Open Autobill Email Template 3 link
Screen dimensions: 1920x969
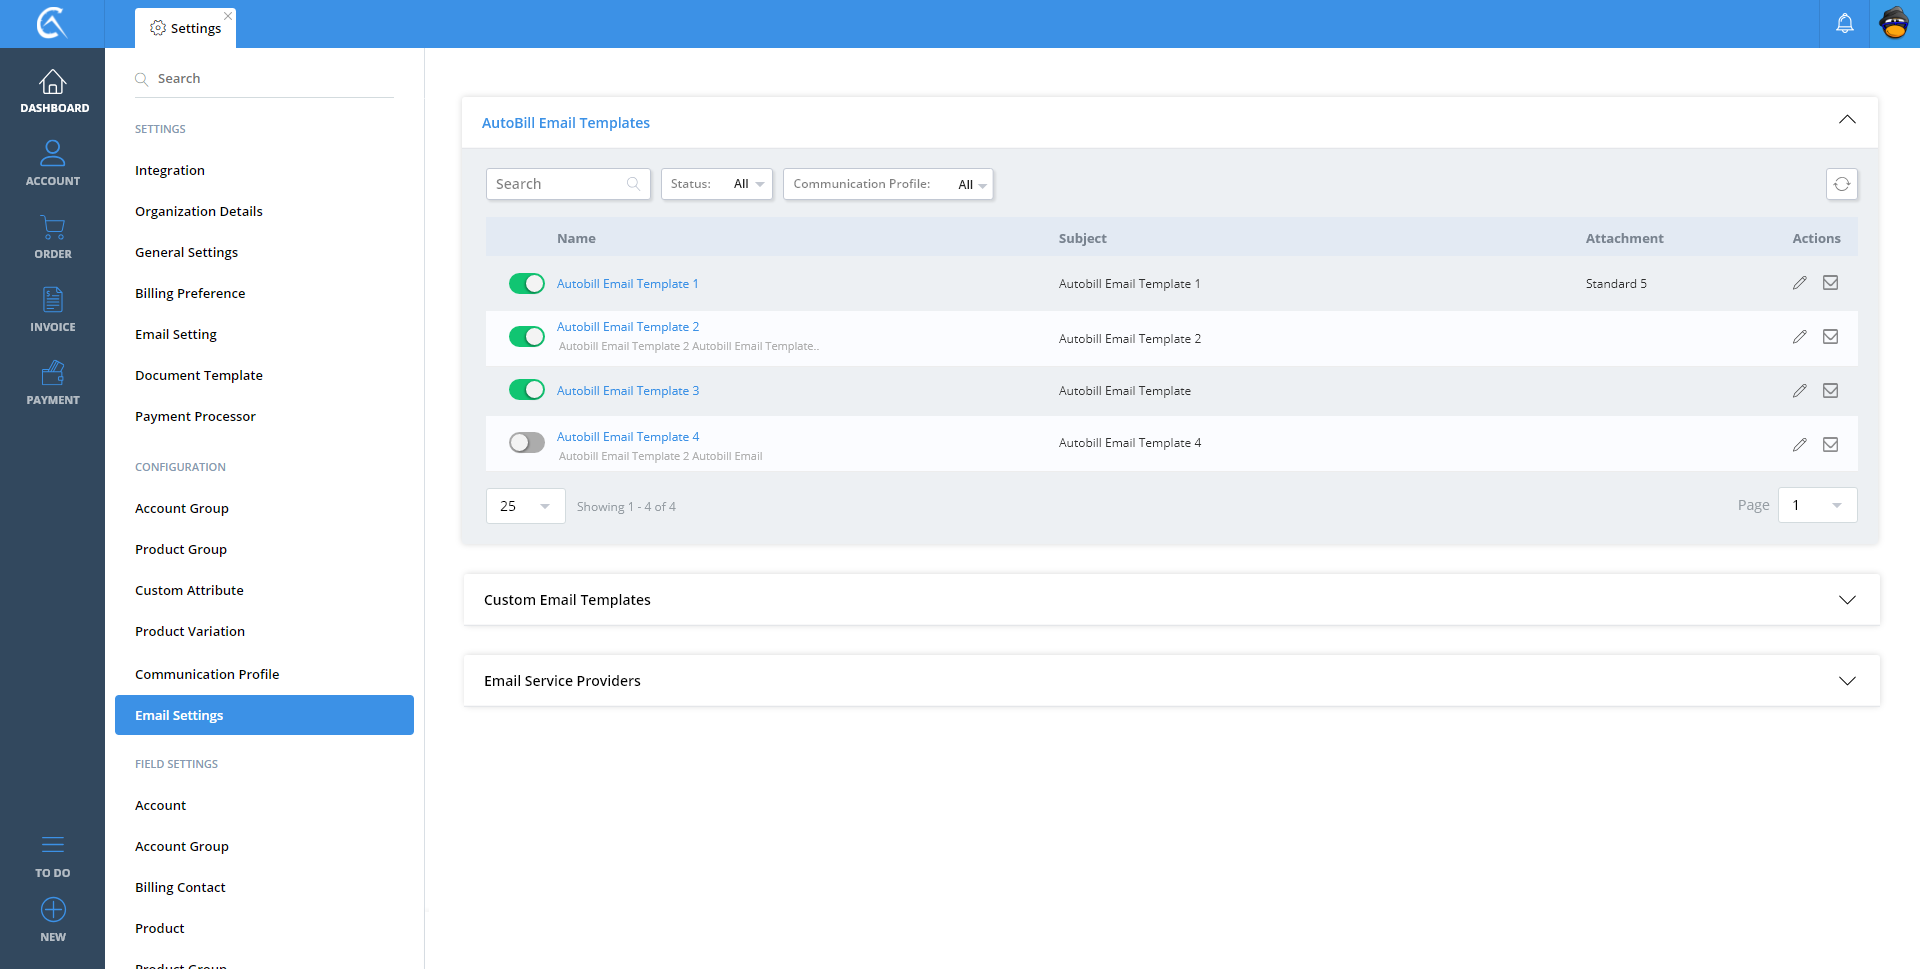pyautogui.click(x=628, y=391)
